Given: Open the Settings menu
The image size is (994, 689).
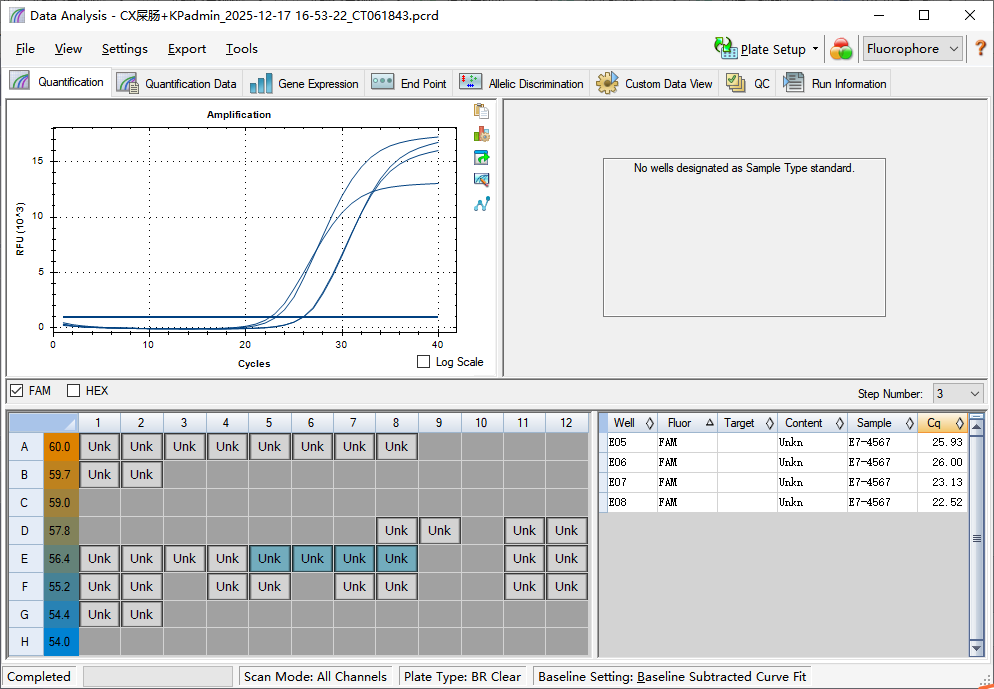Looking at the screenshot, I should coord(125,49).
